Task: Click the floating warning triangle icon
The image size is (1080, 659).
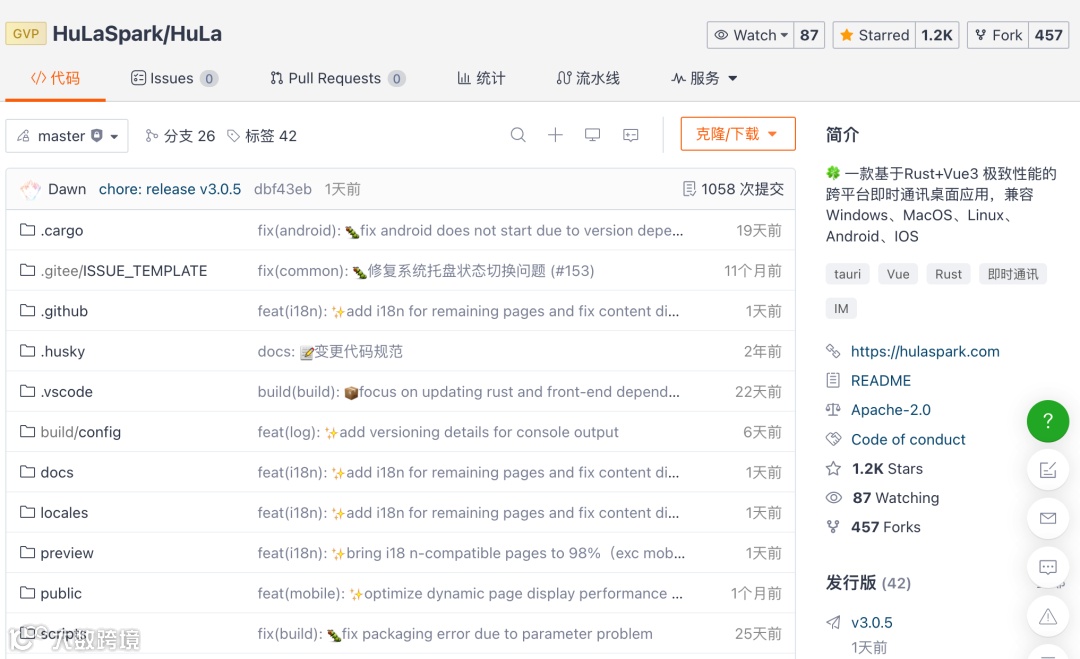Action: pyautogui.click(x=1048, y=616)
